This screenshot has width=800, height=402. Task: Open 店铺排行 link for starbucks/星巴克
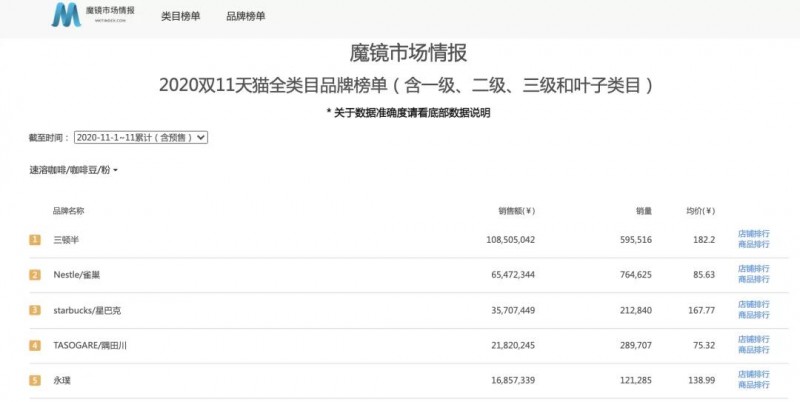(754, 304)
